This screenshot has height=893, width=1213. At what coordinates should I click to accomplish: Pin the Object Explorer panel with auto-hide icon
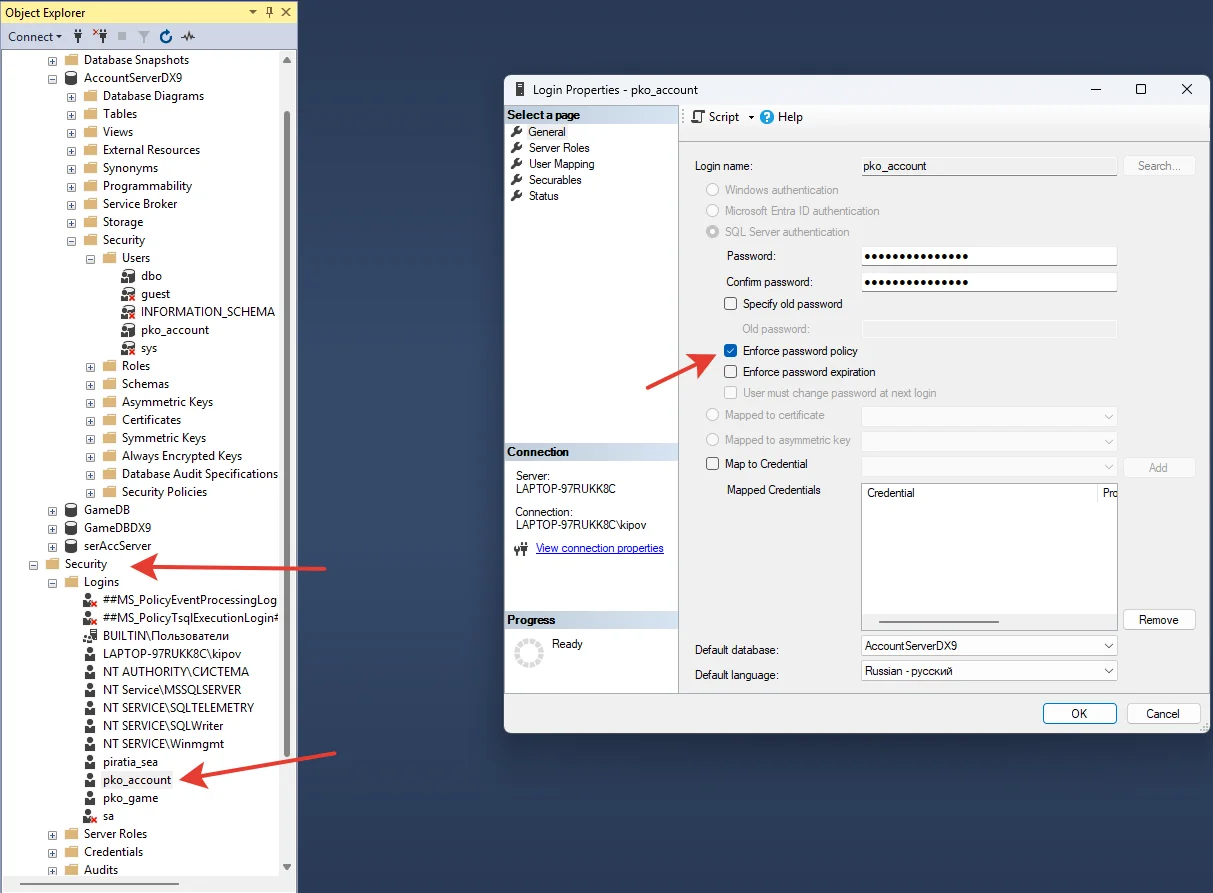(x=270, y=12)
